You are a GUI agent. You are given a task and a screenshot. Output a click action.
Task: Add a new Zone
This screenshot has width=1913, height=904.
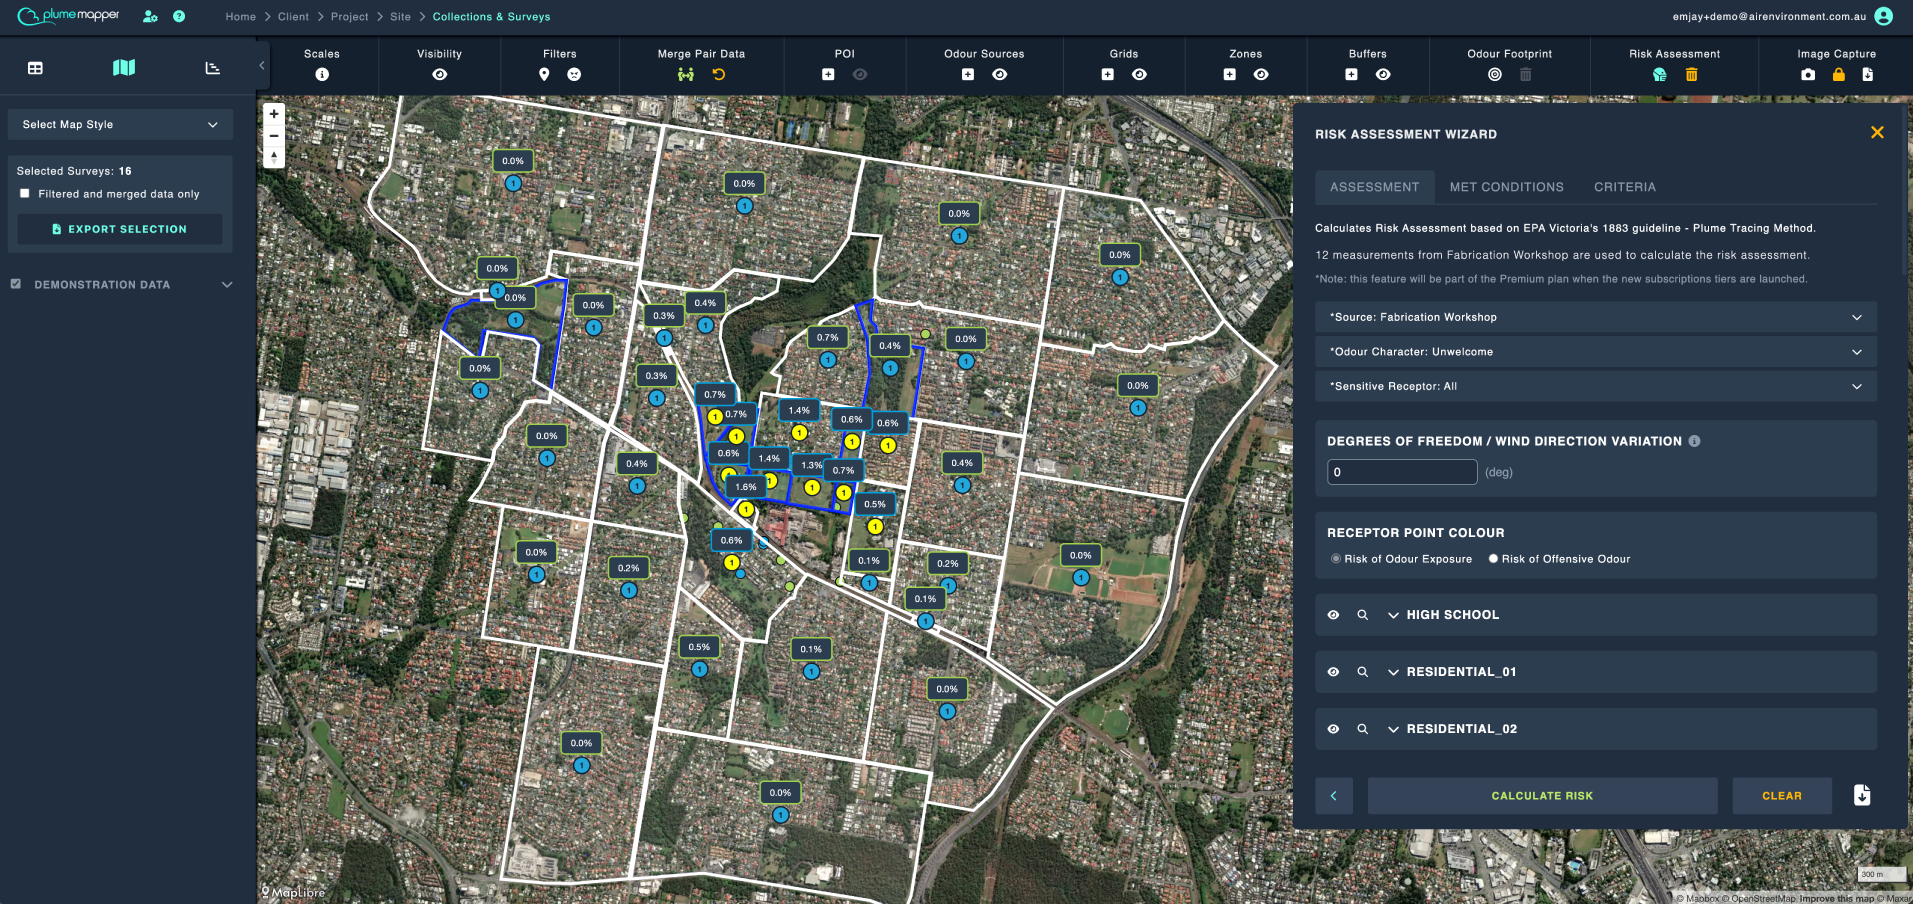(x=1229, y=75)
